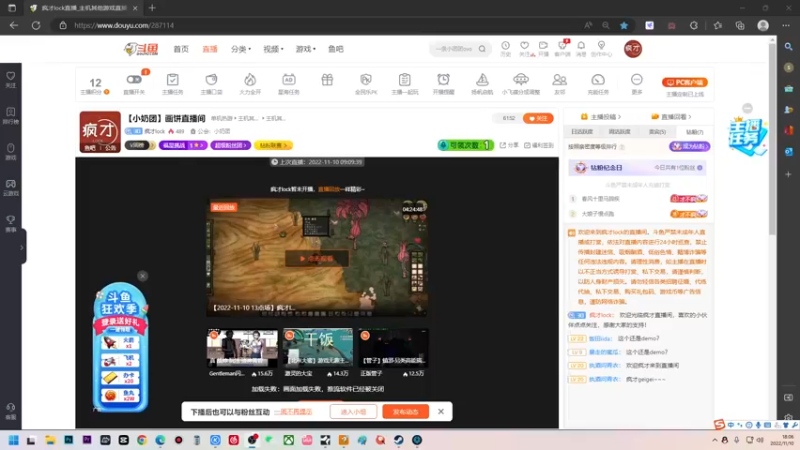Expand the 游戏 dropdown menu
The width and height of the screenshot is (800, 450).
pyautogui.click(x=306, y=49)
